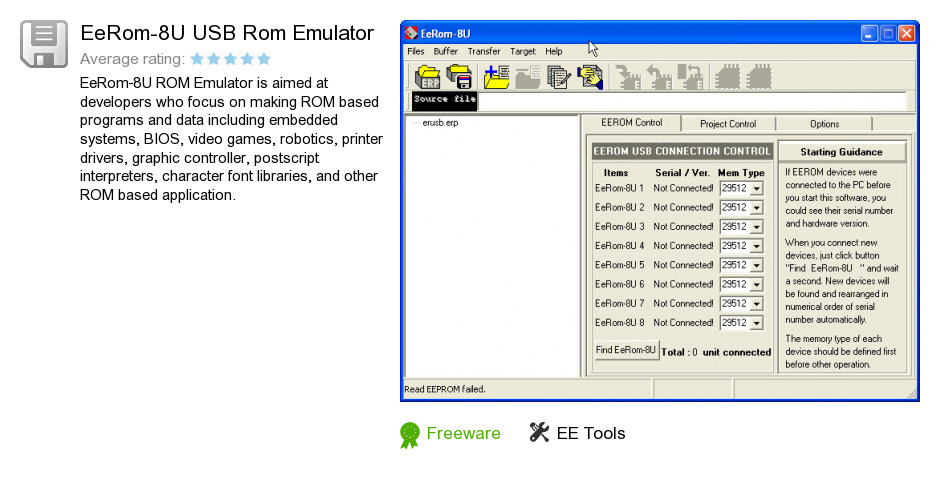Click the 'EeRom-8U 6' item label
Image resolution: width=940 pixels, height=479 pixels.
pos(619,284)
